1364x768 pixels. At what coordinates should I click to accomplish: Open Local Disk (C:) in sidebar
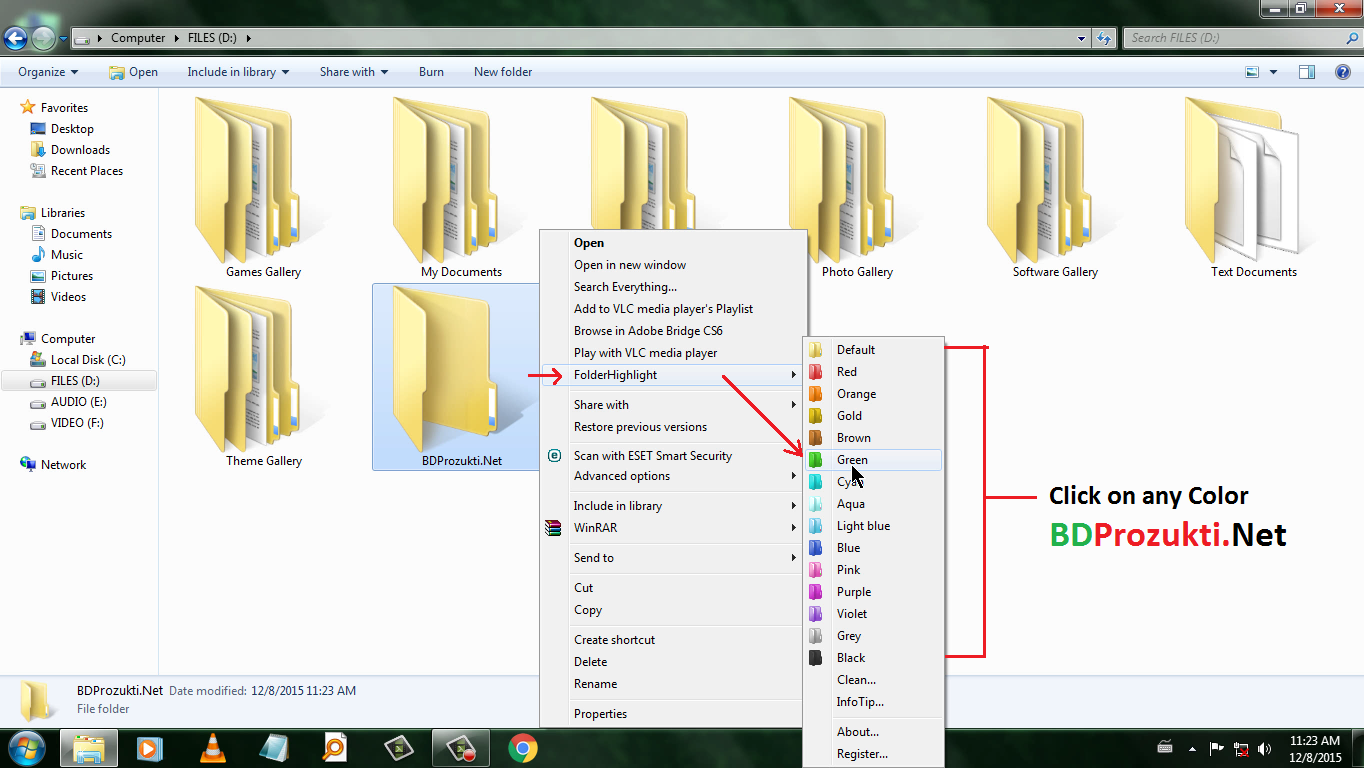tap(88, 360)
